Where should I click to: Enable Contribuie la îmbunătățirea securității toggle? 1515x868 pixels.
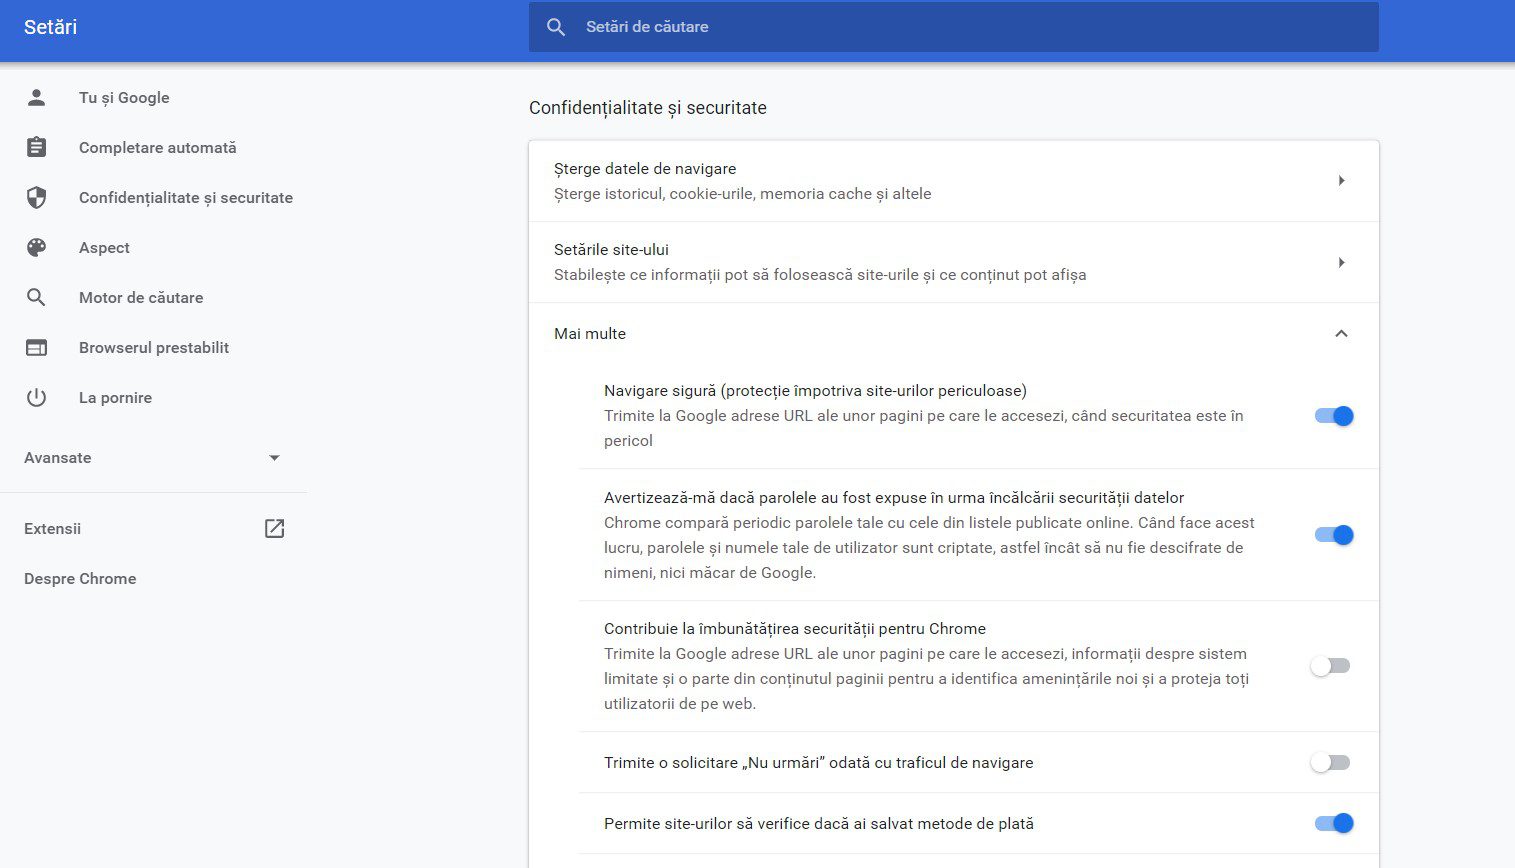(1331, 666)
